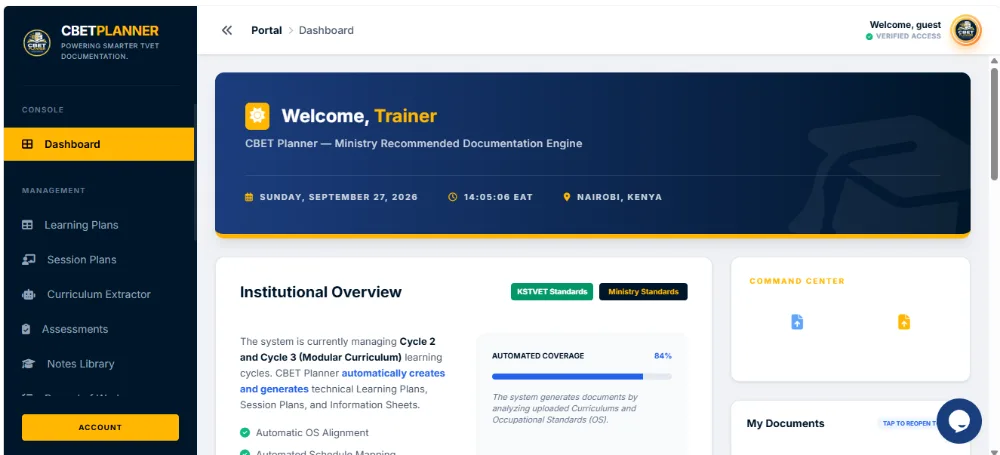Click the 14:05:06 EAT time text
The width and height of the screenshot is (1000, 455).
point(498,197)
